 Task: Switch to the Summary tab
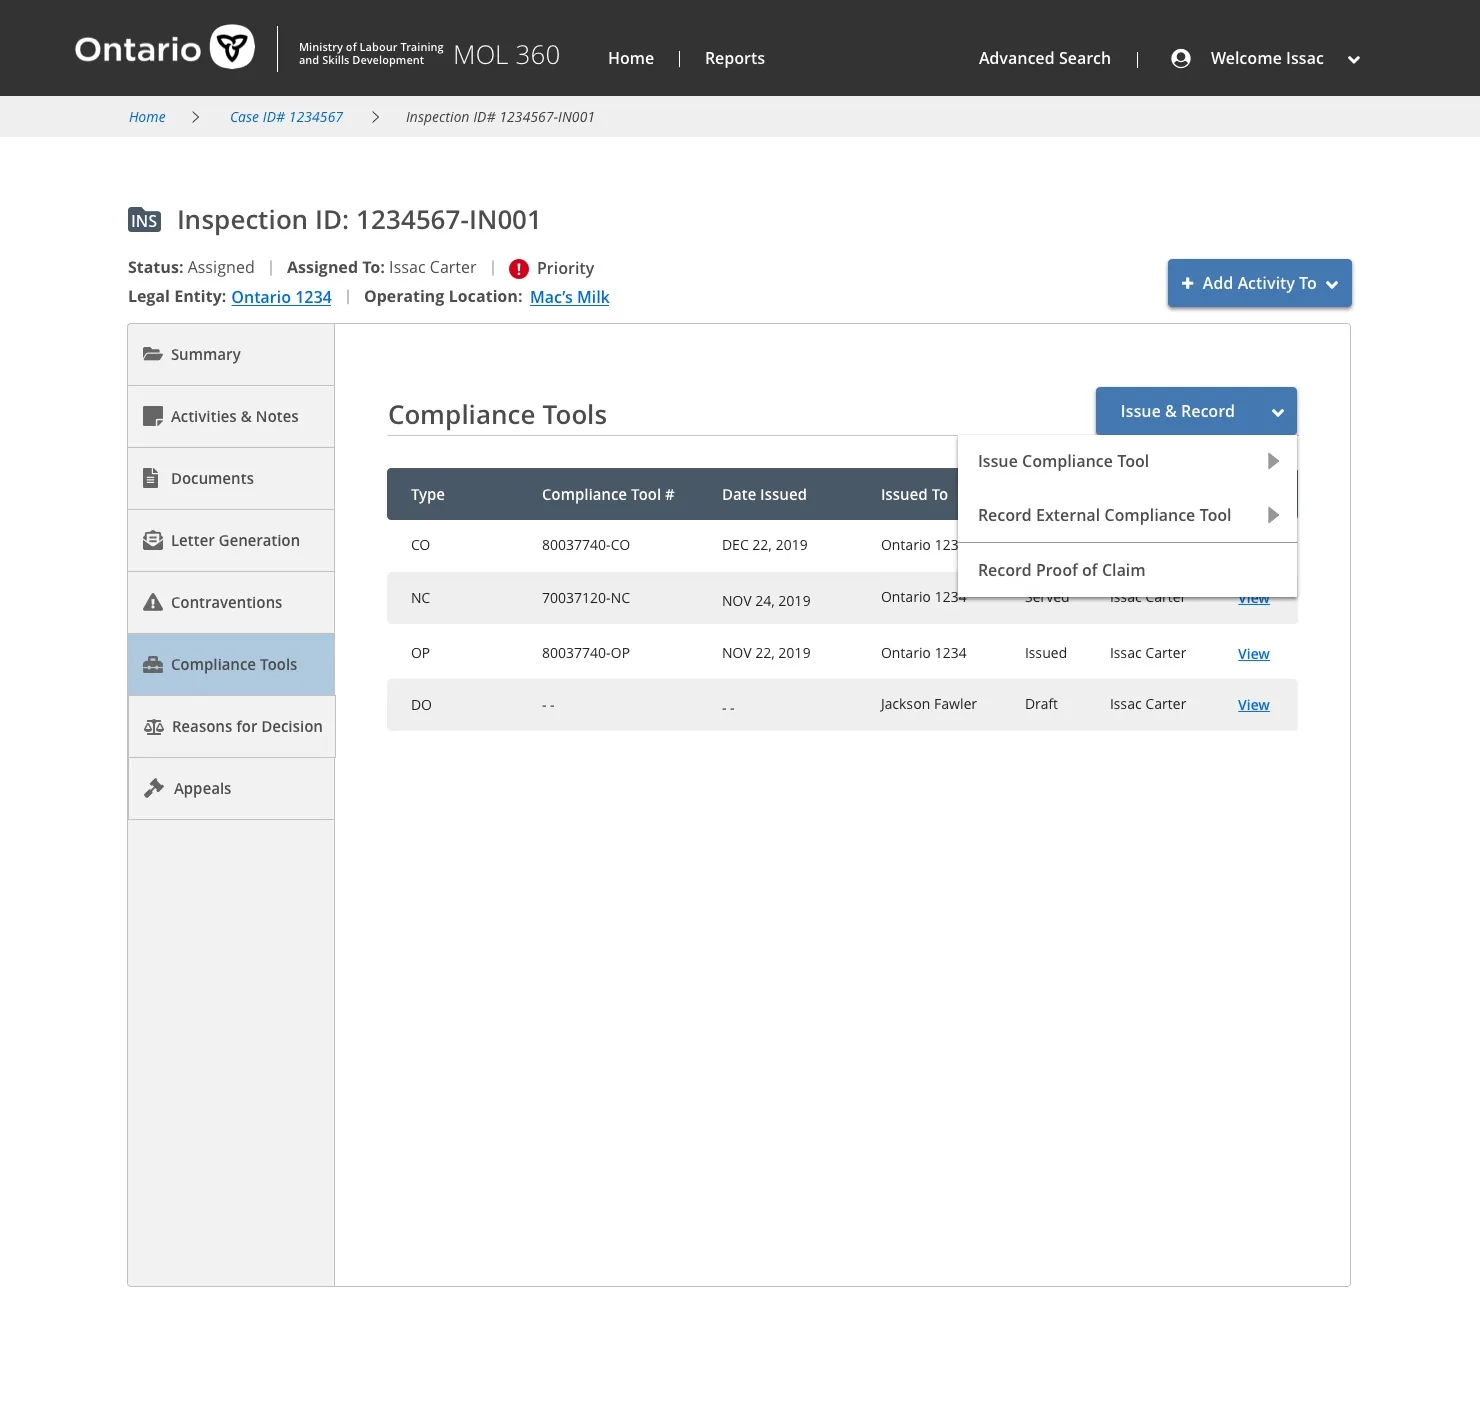(231, 354)
